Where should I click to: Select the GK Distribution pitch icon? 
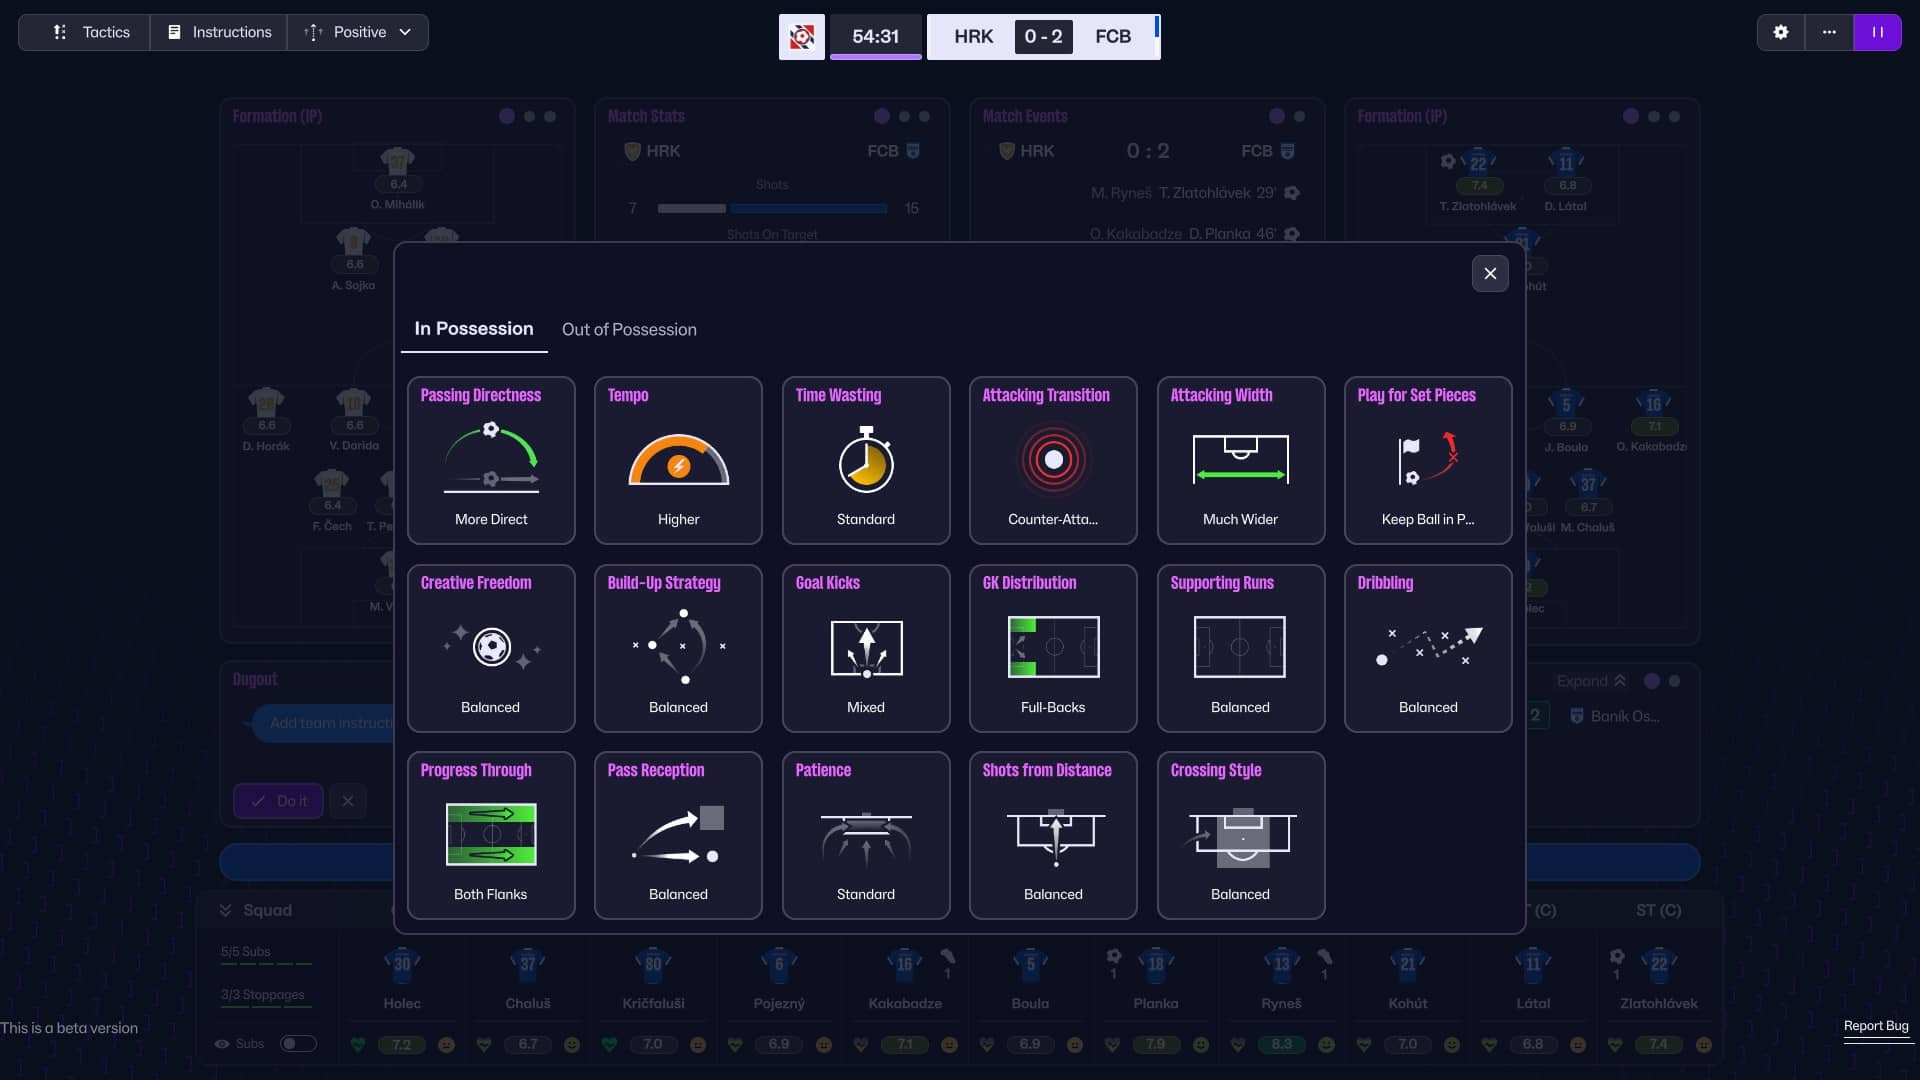coord(1053,647)
